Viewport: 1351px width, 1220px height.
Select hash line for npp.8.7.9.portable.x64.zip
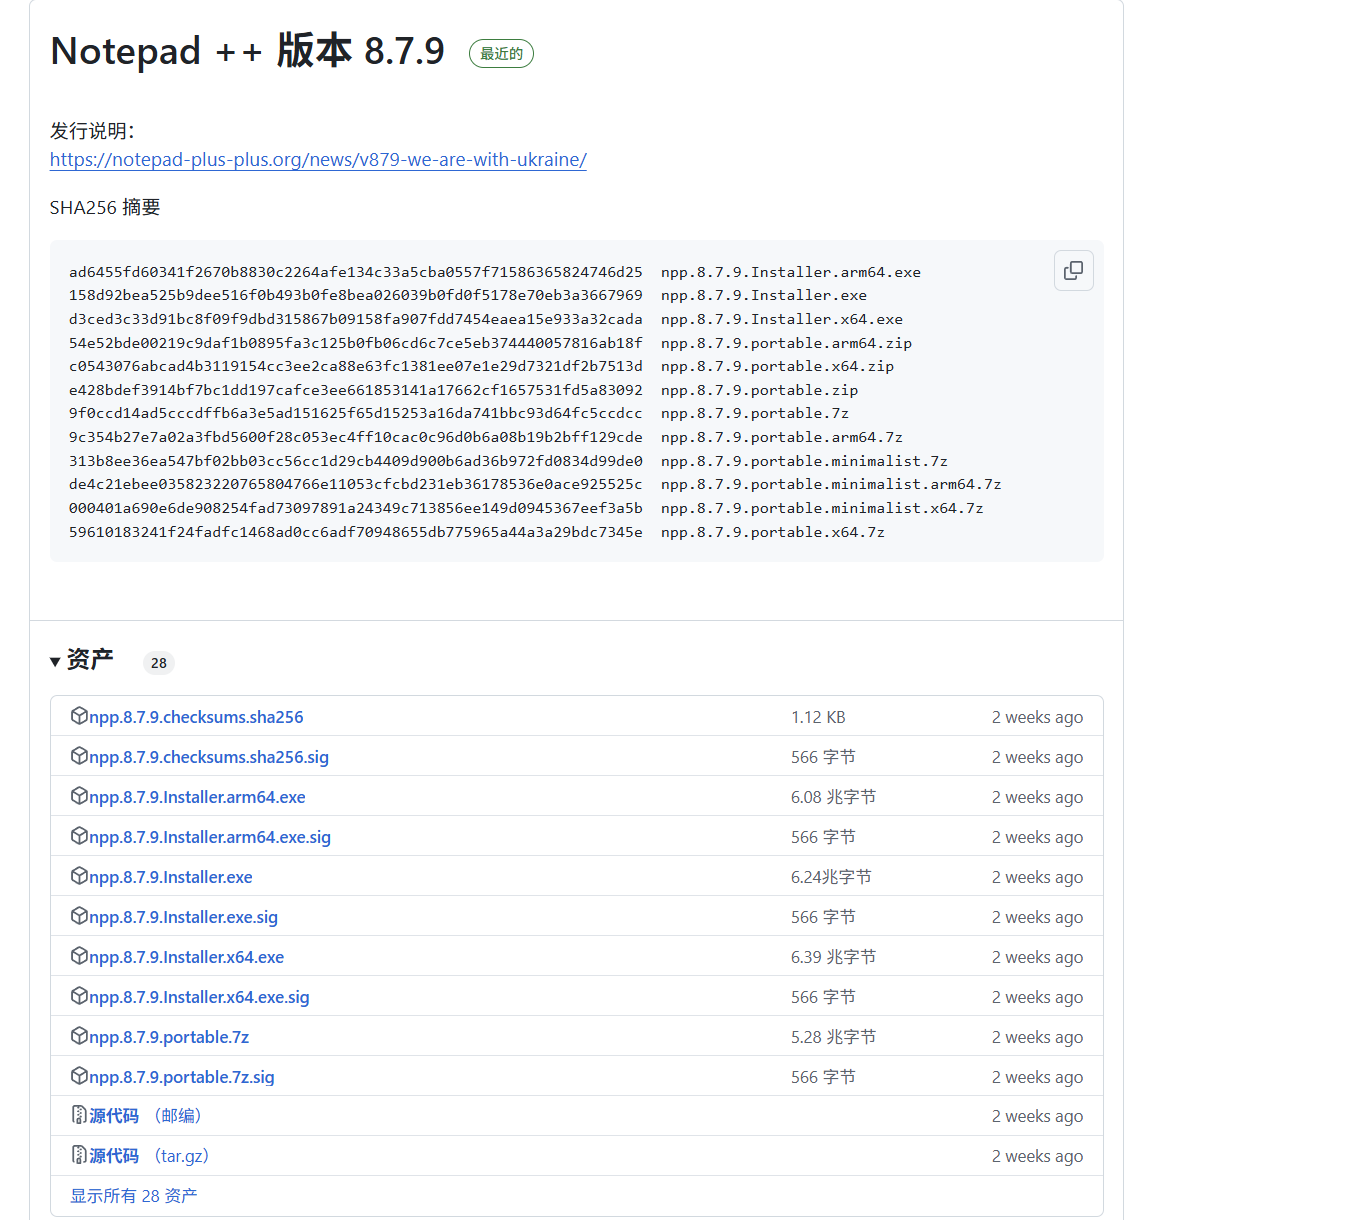482,366
